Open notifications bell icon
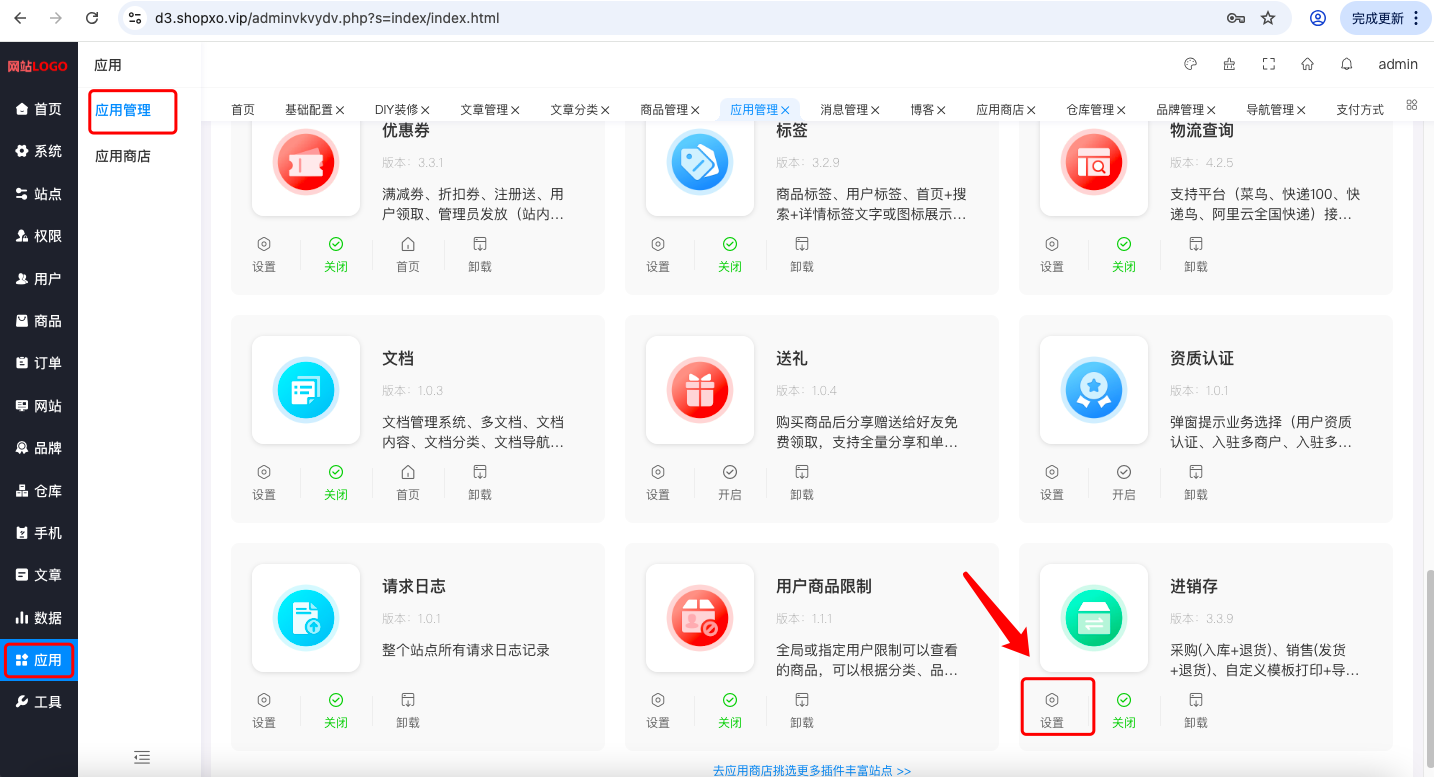This screenshot has height=777, width=1434. coord(1347,64)
